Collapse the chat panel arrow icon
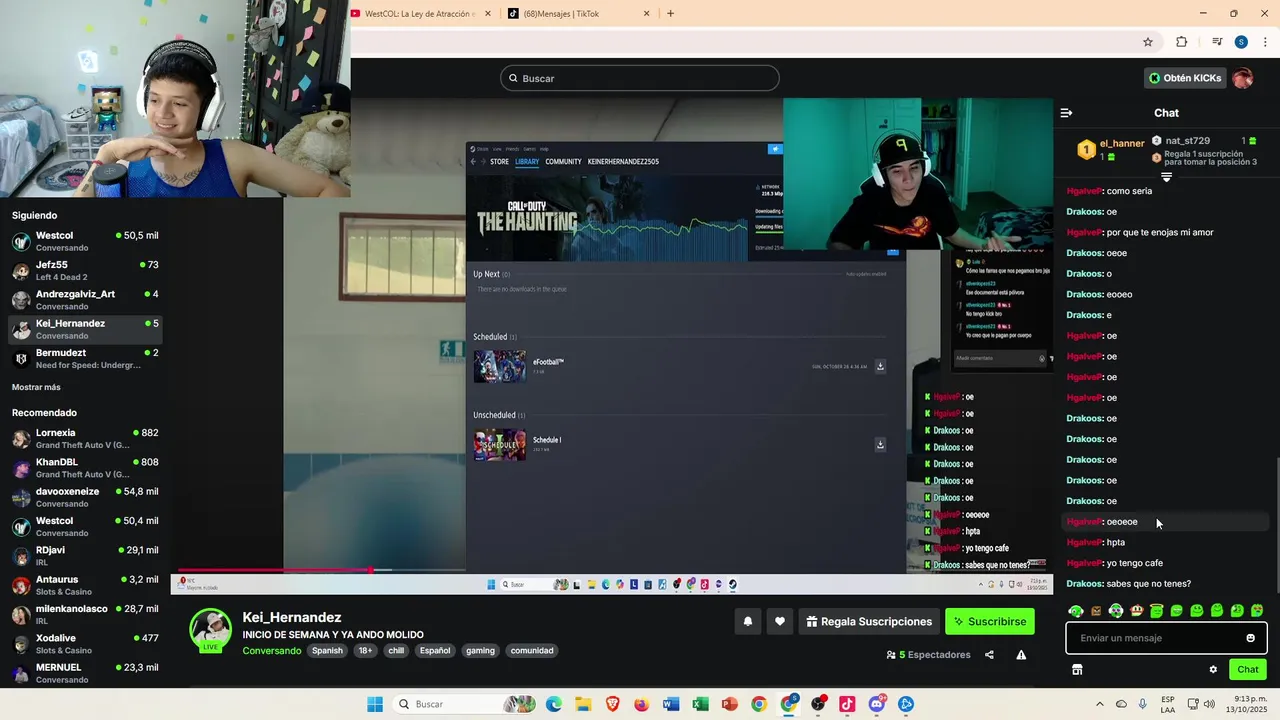This screenshot has height=720, width=1280. coord(1066,113)
